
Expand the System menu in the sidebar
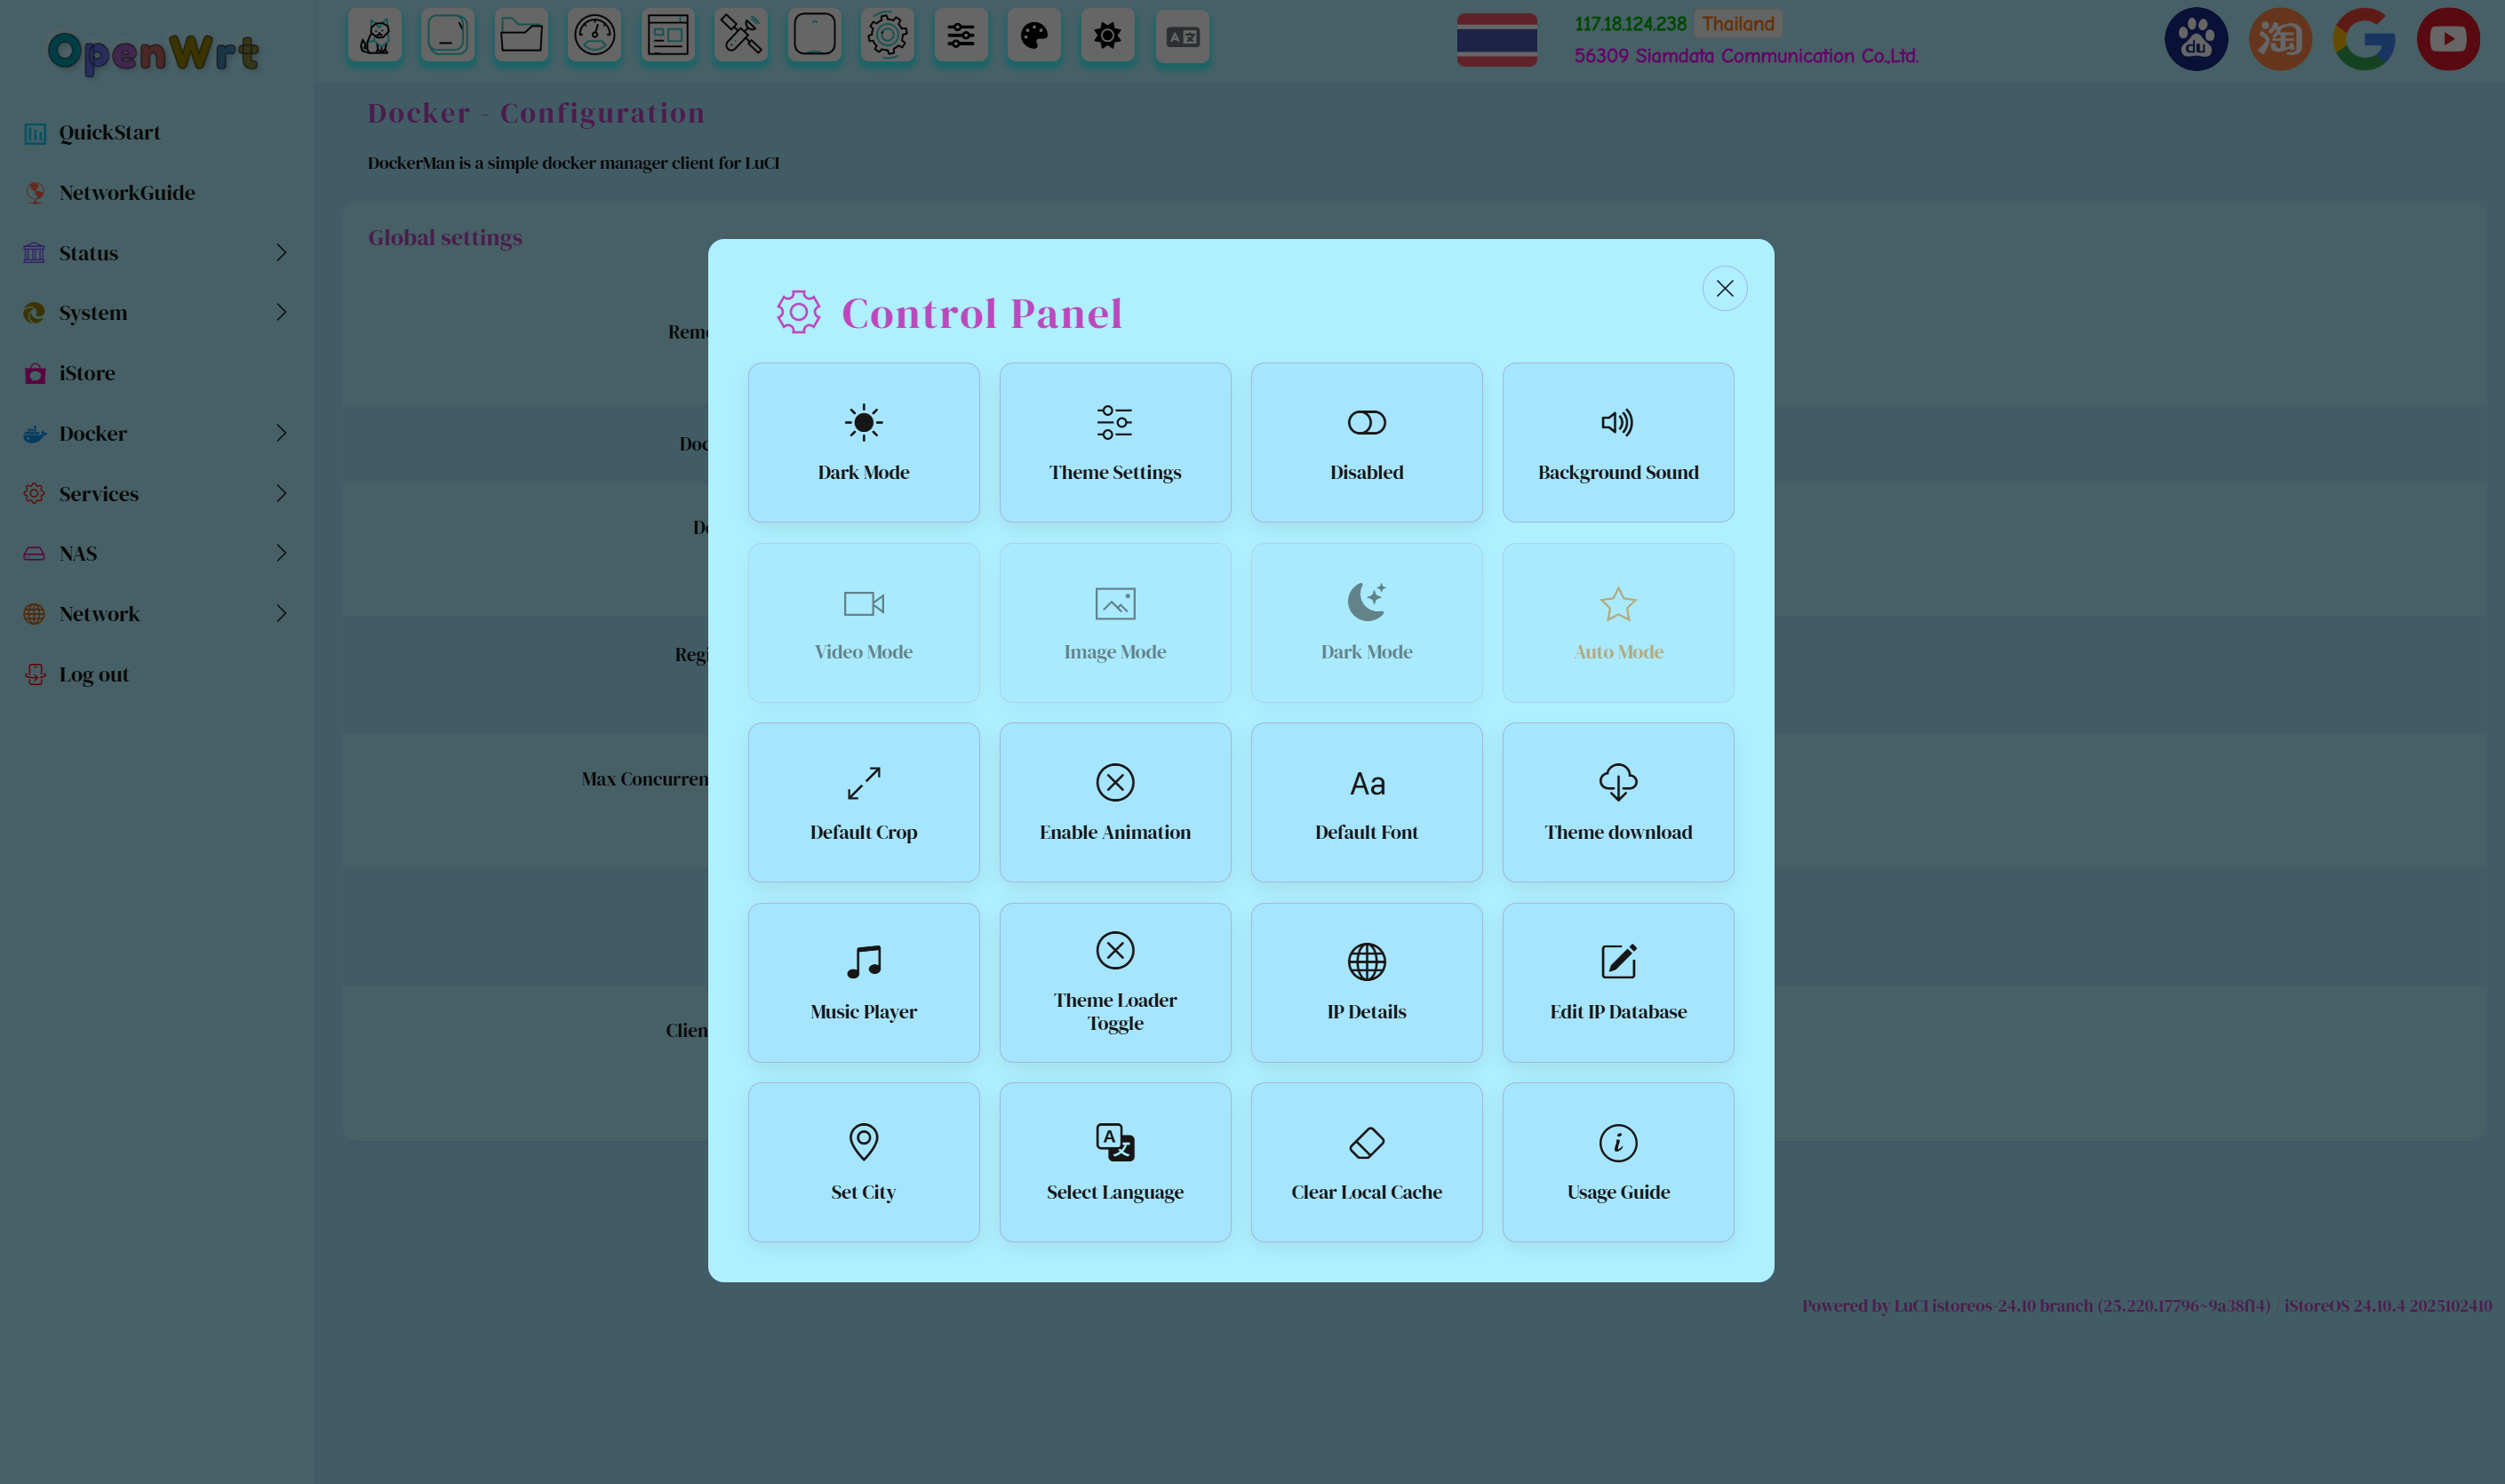[157, 313]
